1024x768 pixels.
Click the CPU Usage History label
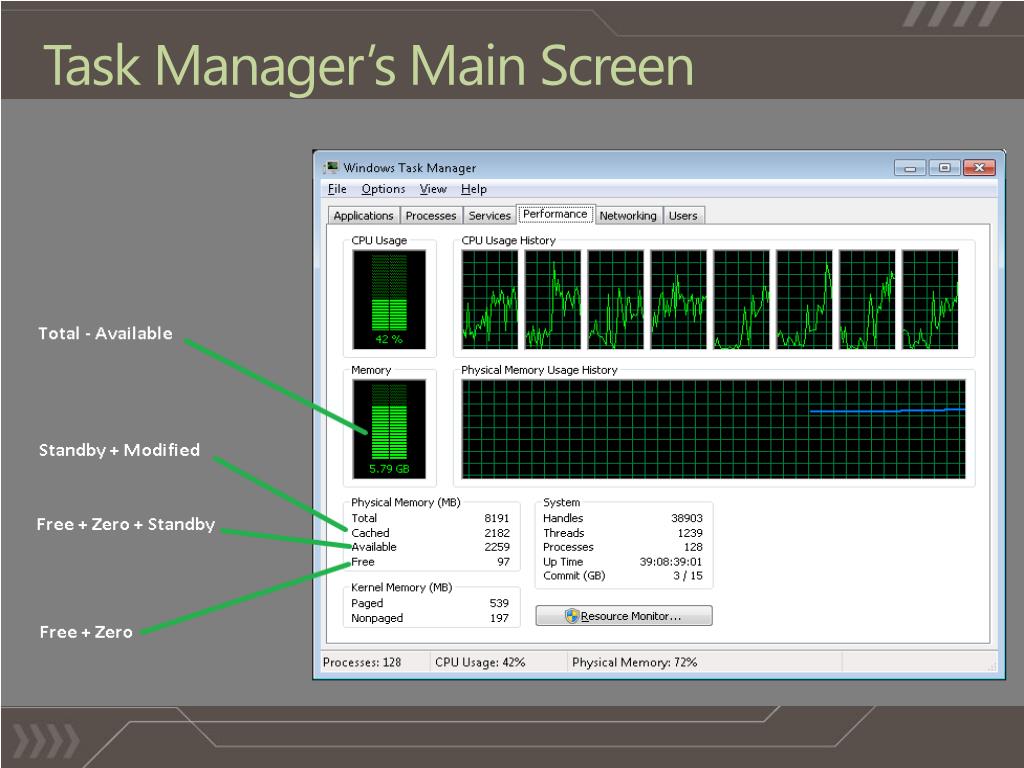pos(508,240)
